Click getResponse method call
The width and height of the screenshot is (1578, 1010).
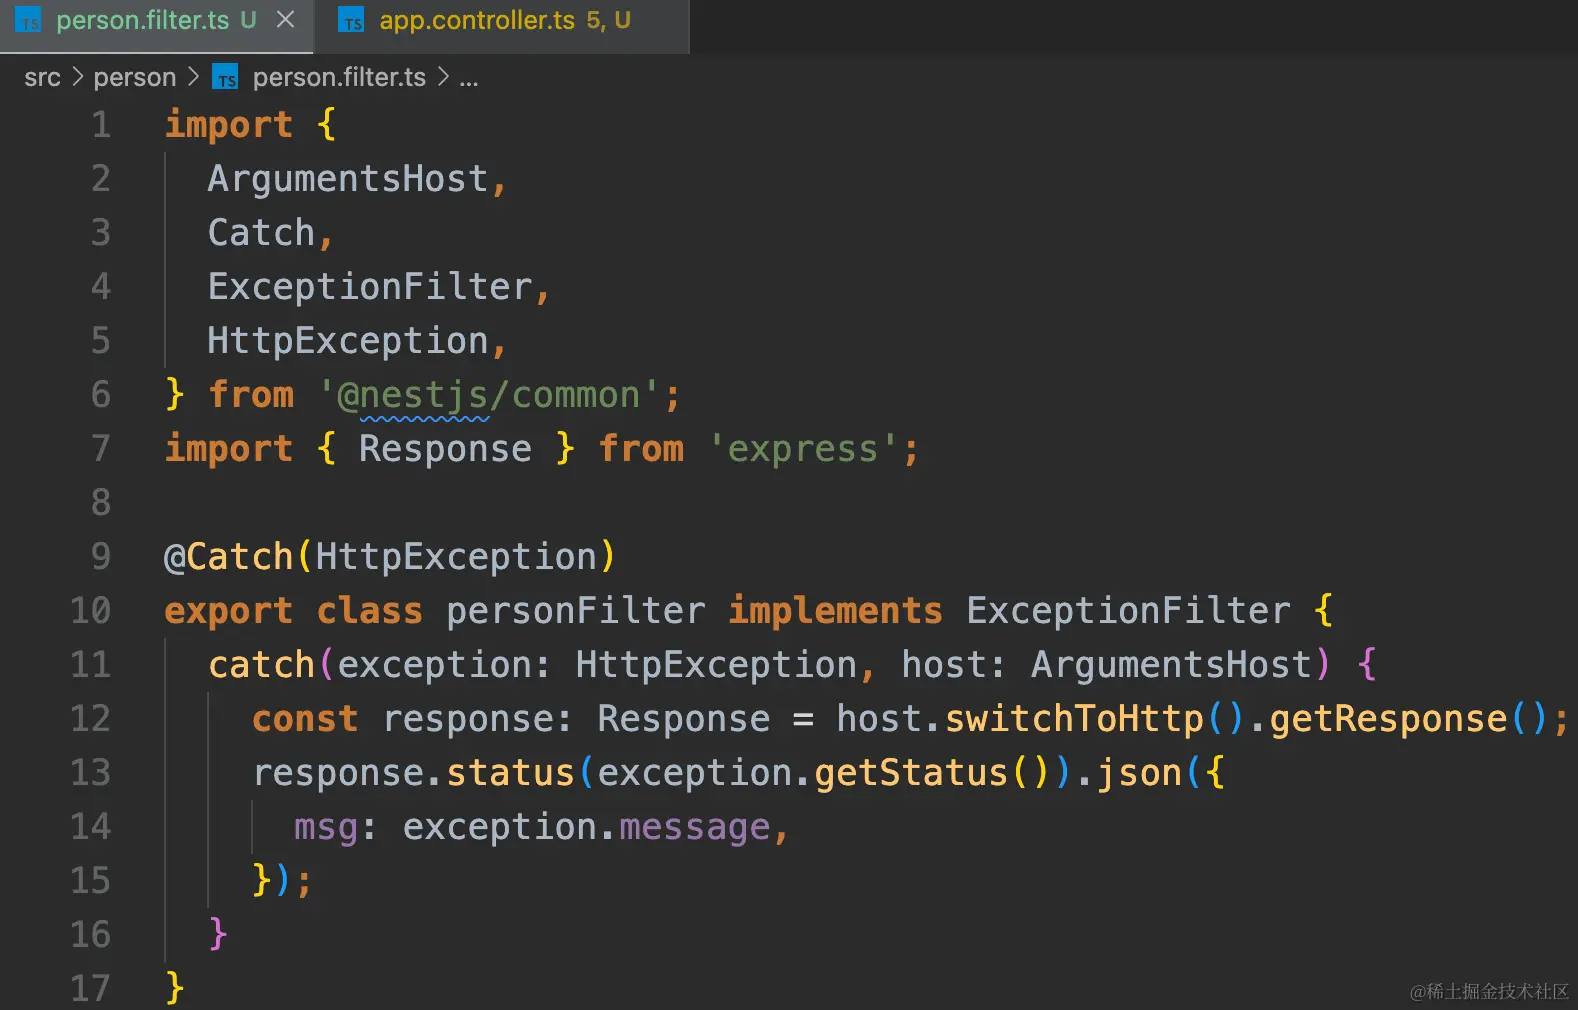pos(1388,719)
